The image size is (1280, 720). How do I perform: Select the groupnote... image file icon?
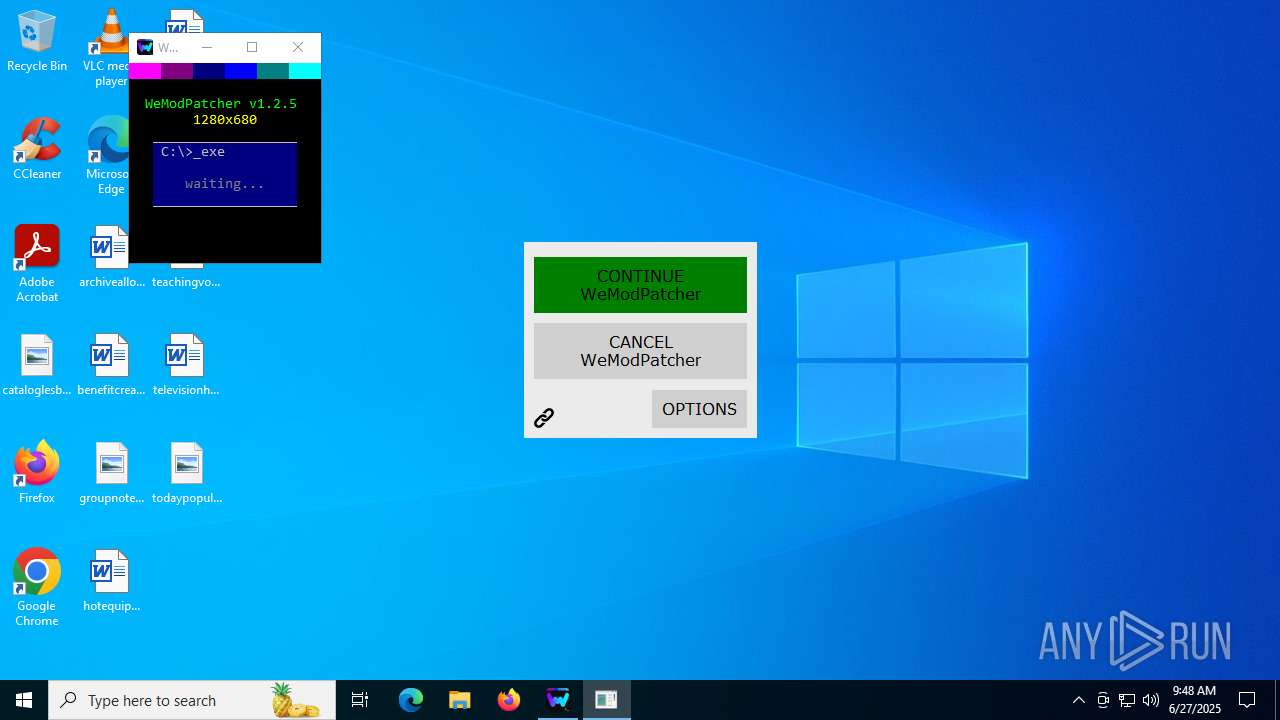[x=111, y=473]
